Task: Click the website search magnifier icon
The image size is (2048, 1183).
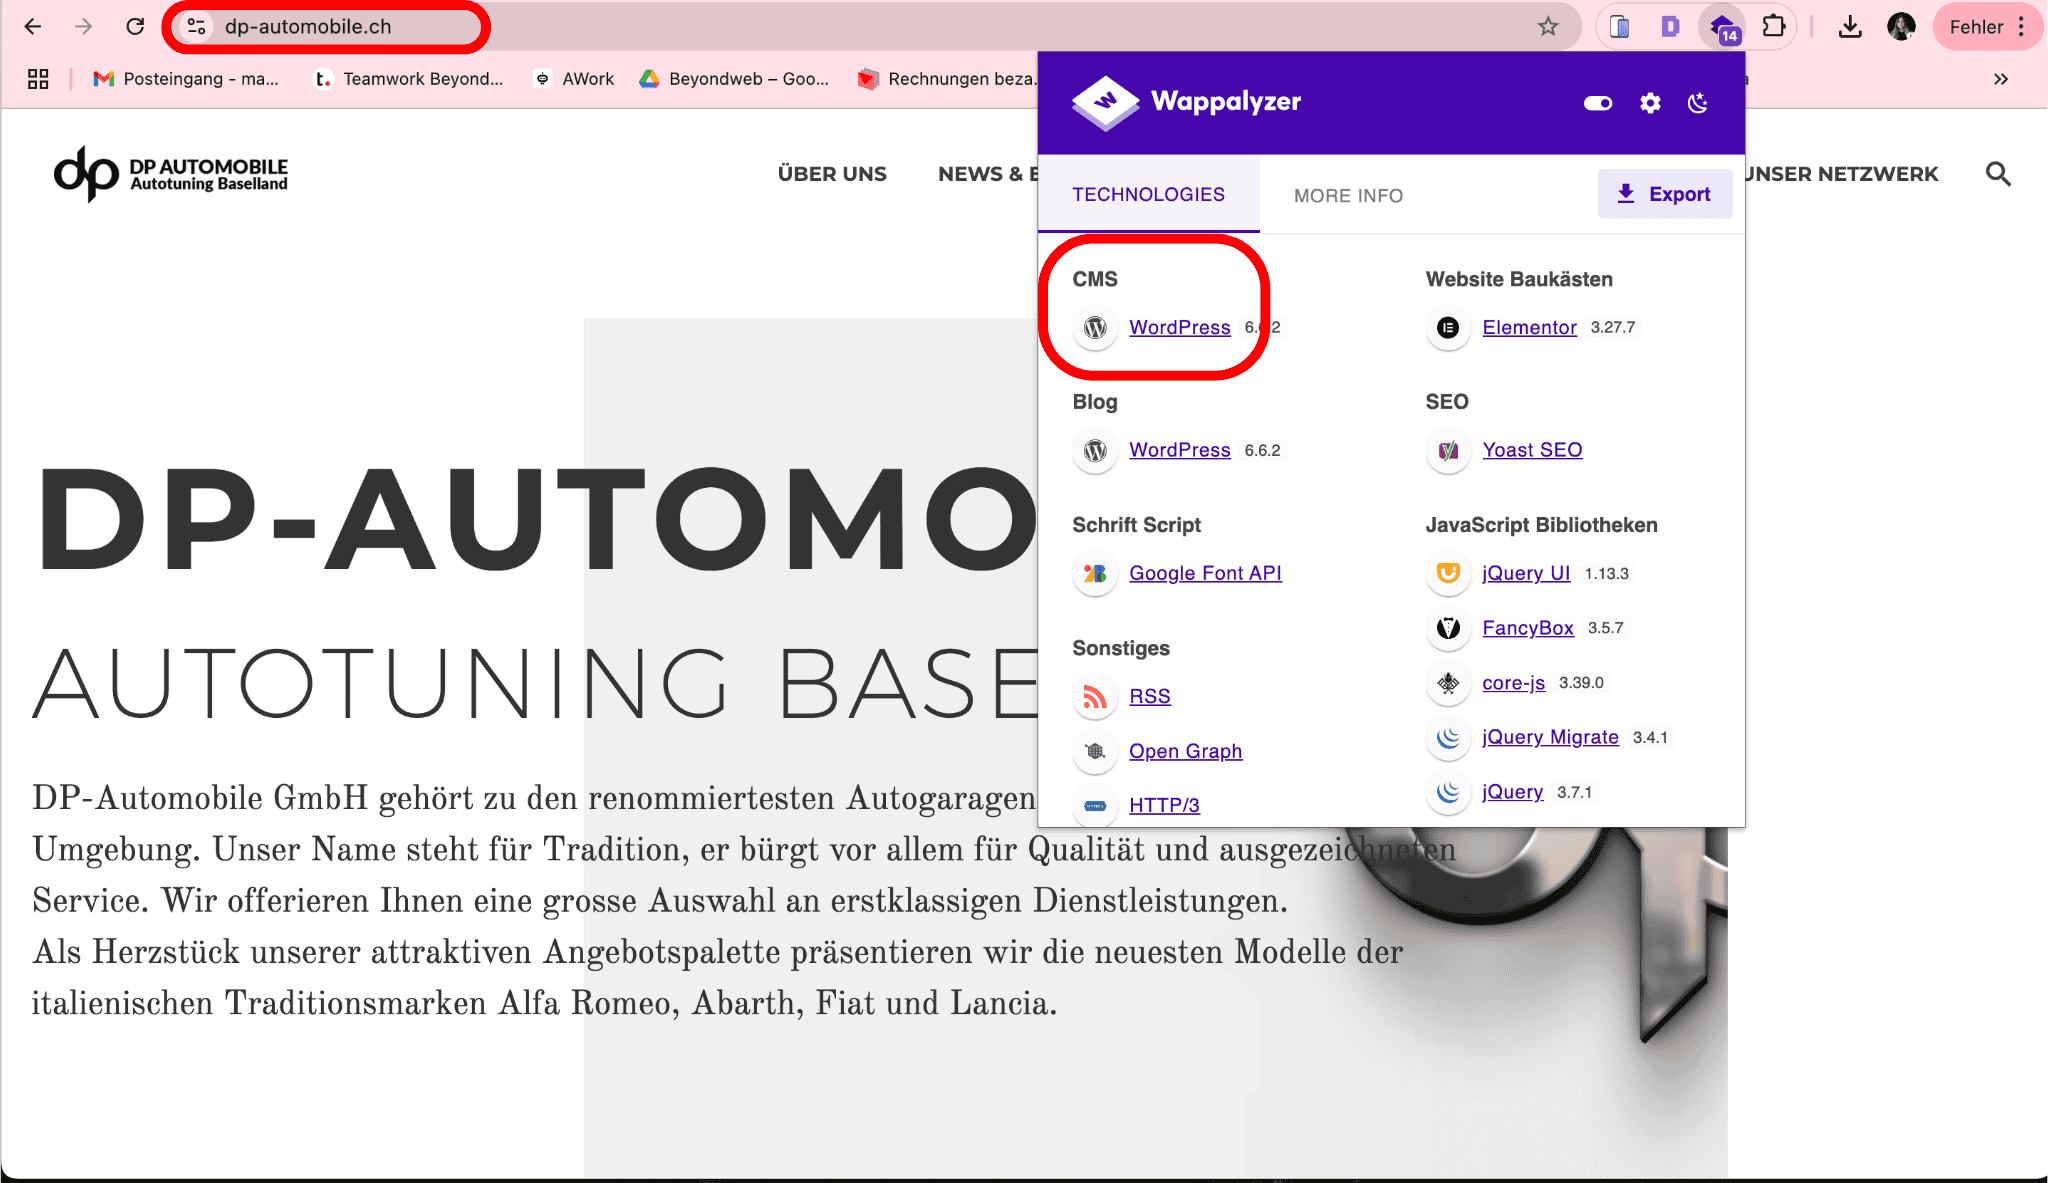Action: [x=1998, y=174]
